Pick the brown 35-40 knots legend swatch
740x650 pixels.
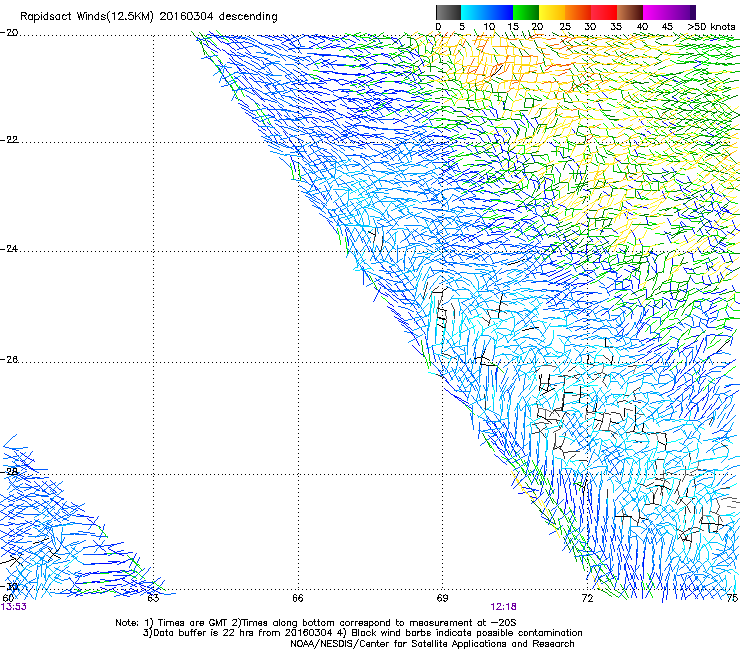[630, 12]
